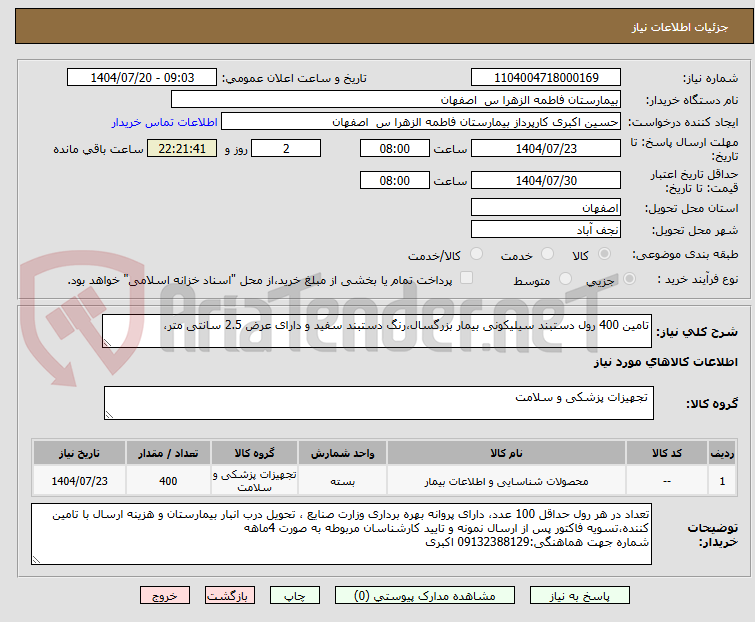Select the متوسط purchase type radio
Viewport: 755px width, 622px height.
(x=565, y=279)
